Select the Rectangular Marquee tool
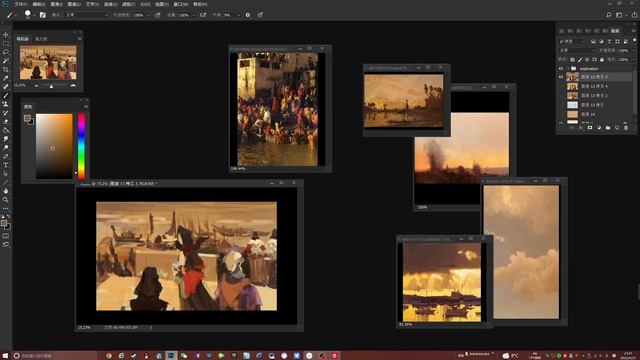Screen dimensions: 640x360 click(6, 43)
